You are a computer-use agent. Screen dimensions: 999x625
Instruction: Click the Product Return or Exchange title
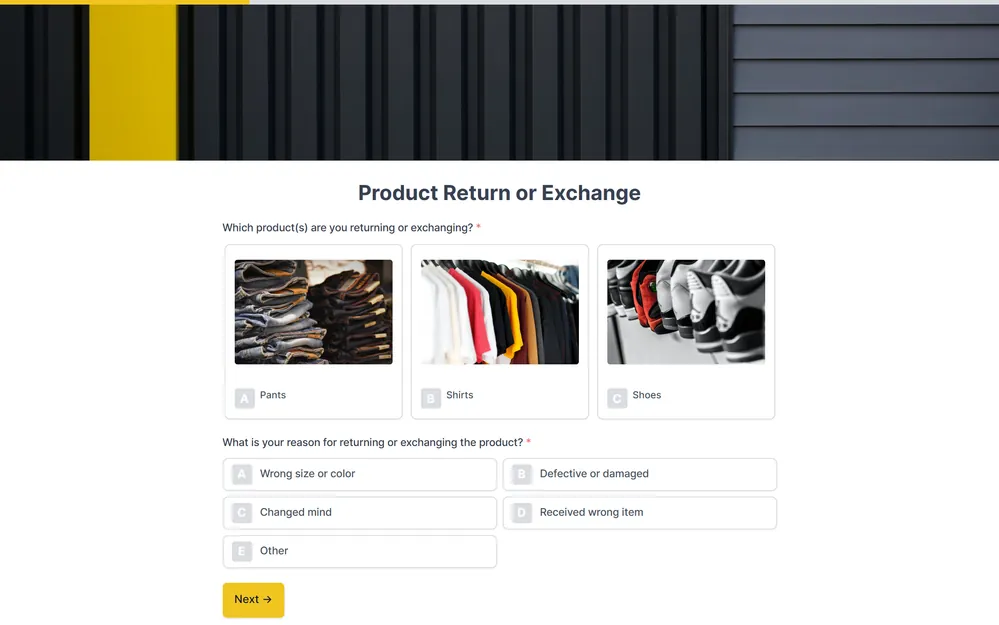point(499,193)
